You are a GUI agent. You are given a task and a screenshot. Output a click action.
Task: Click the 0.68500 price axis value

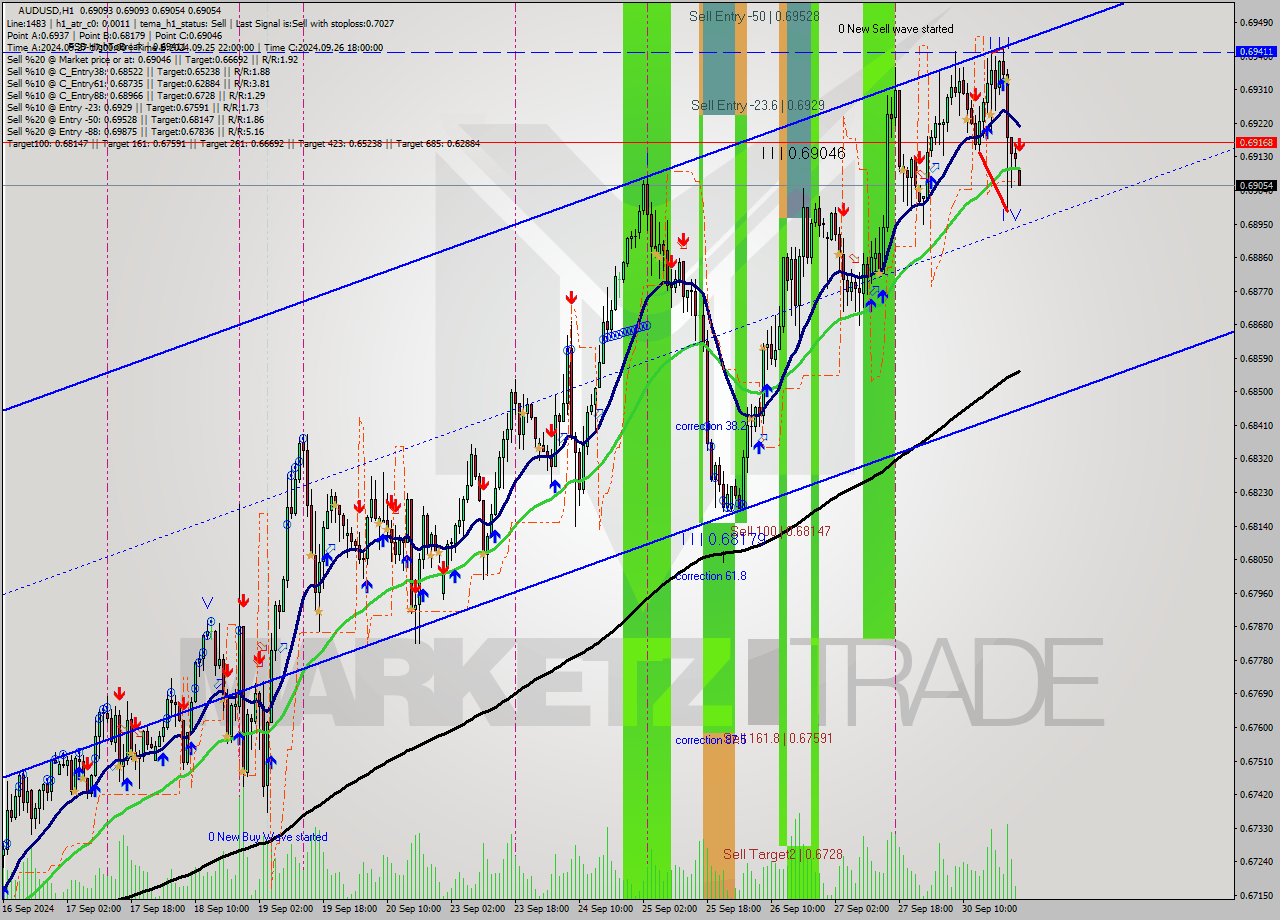(1257, 391)
